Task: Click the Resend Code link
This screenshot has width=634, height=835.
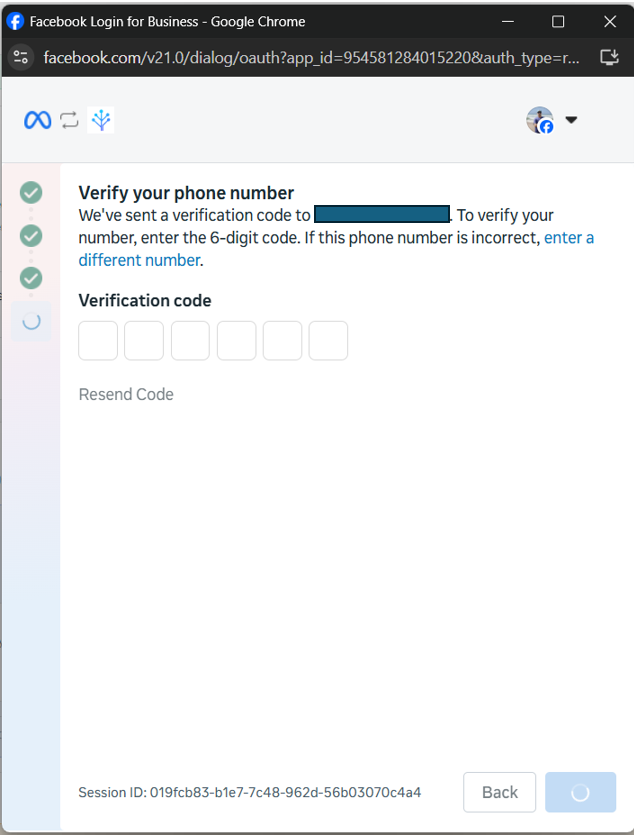Action: 126,394
